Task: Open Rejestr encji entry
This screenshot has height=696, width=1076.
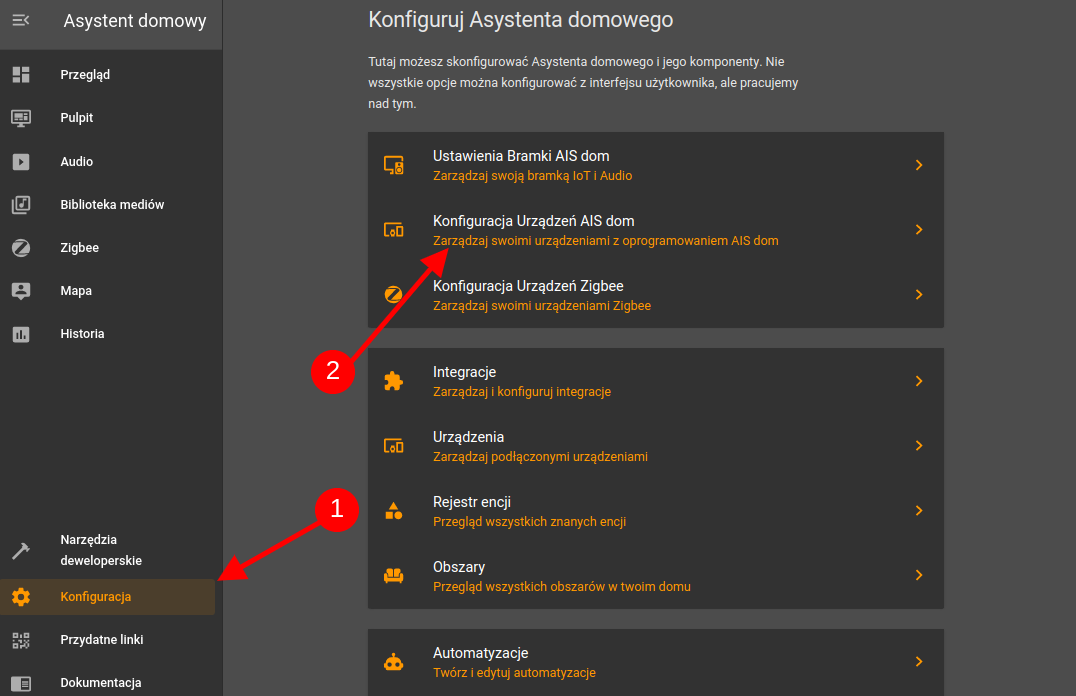Action: 655,511
